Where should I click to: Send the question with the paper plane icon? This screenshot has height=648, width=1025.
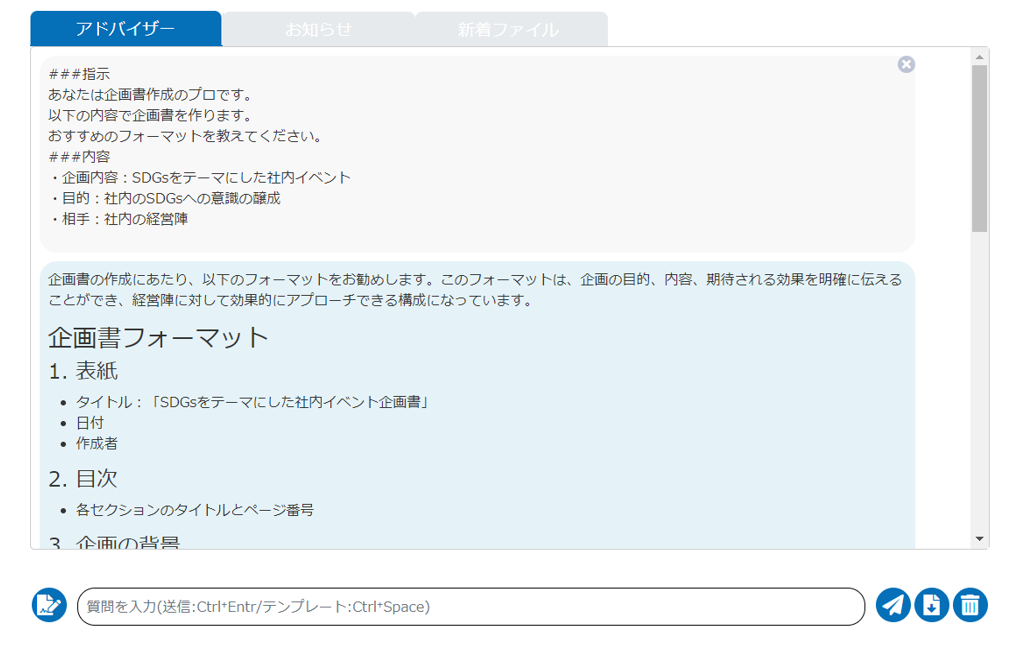pos(893,605)
